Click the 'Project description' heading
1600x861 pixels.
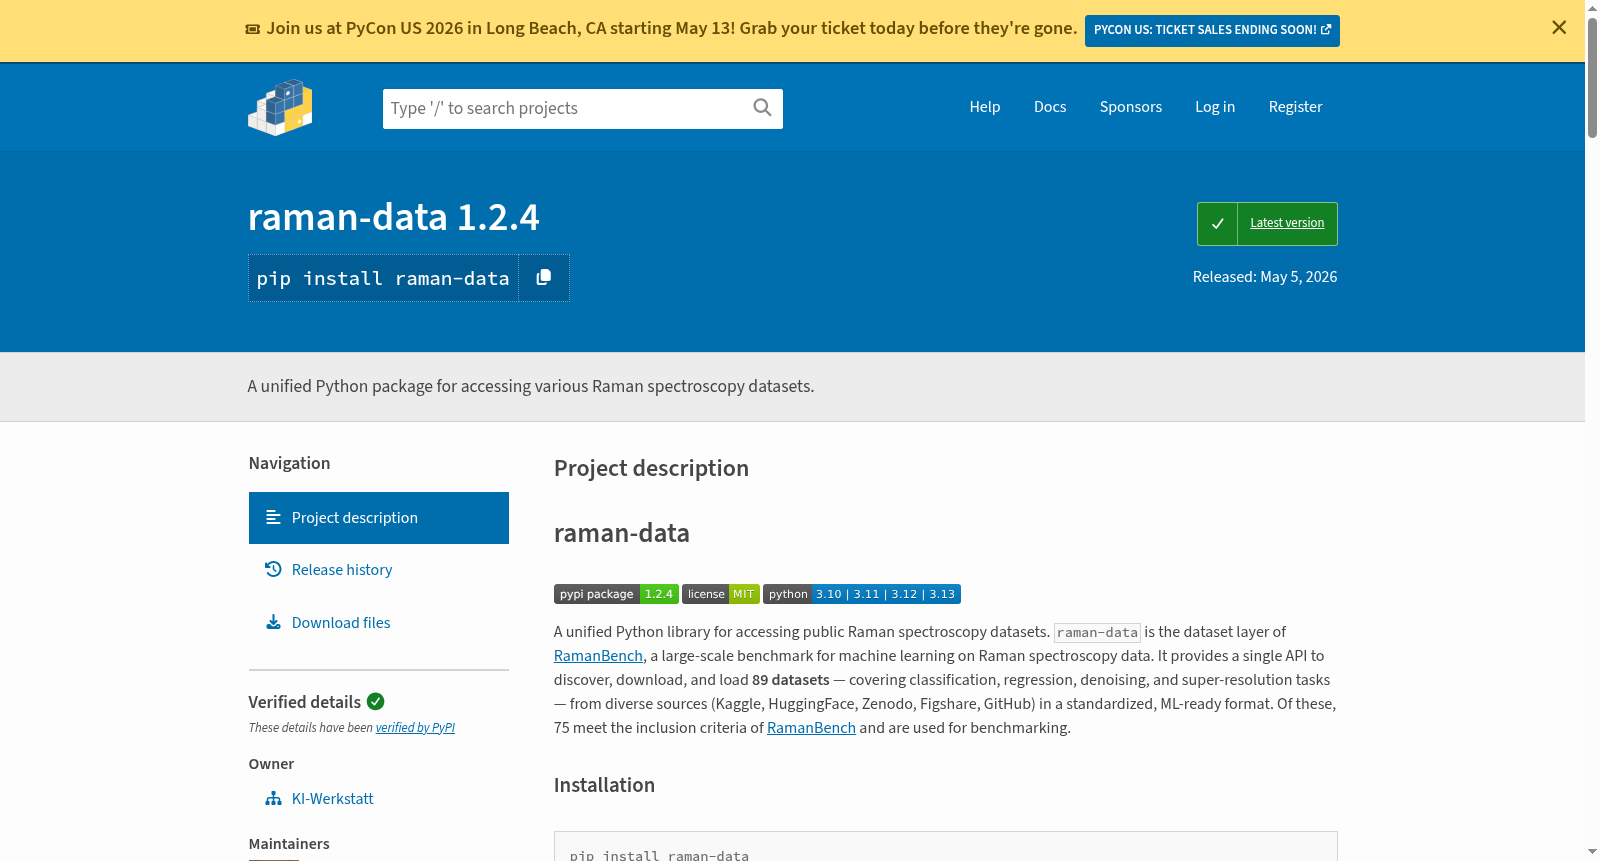pyautogui.click(x=651, y=468)
